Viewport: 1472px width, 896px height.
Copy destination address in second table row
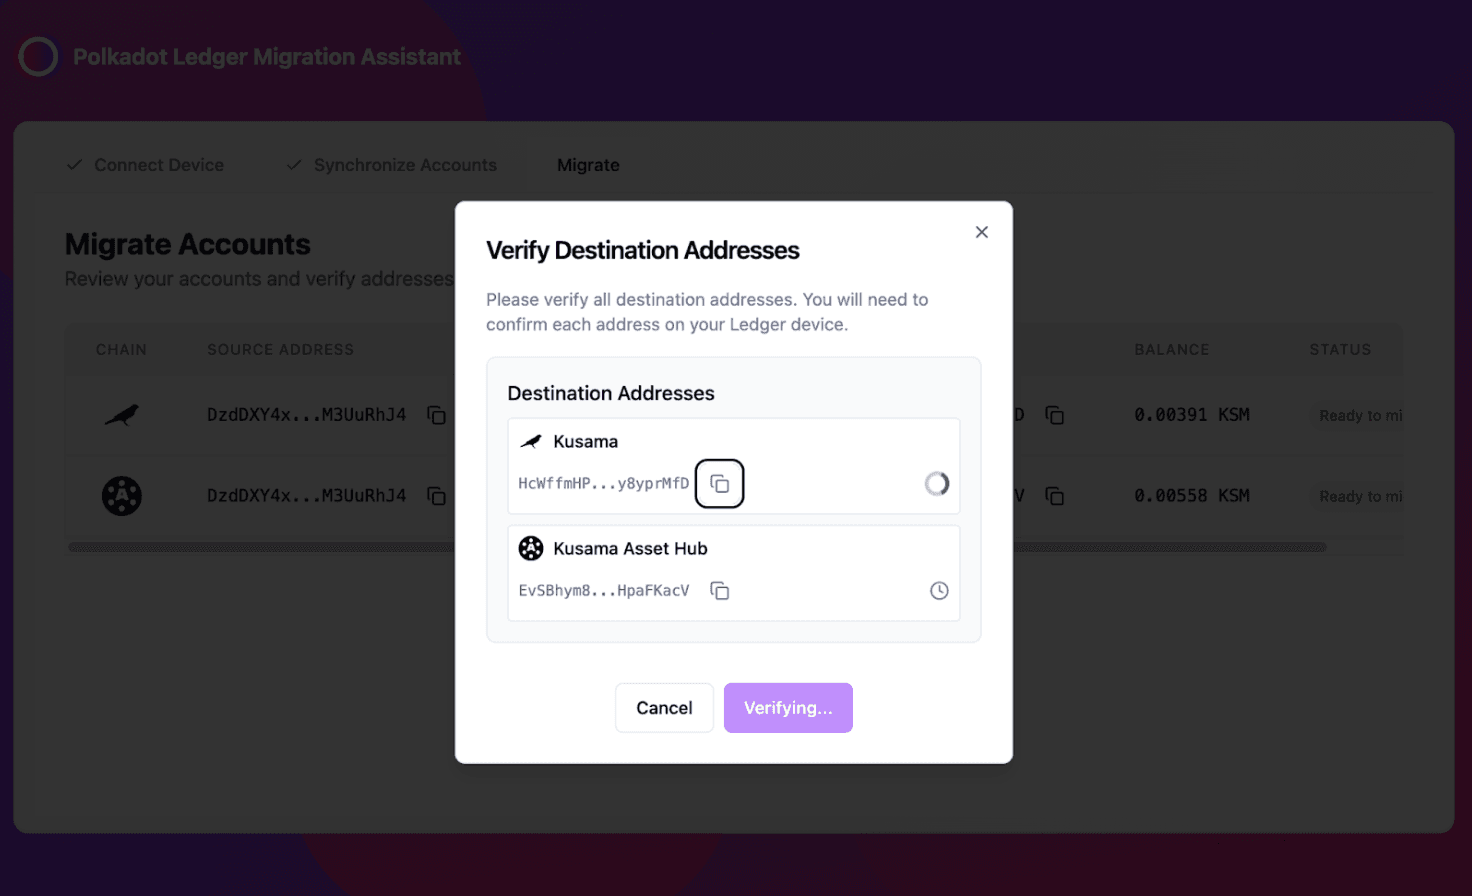[1055, 496]
